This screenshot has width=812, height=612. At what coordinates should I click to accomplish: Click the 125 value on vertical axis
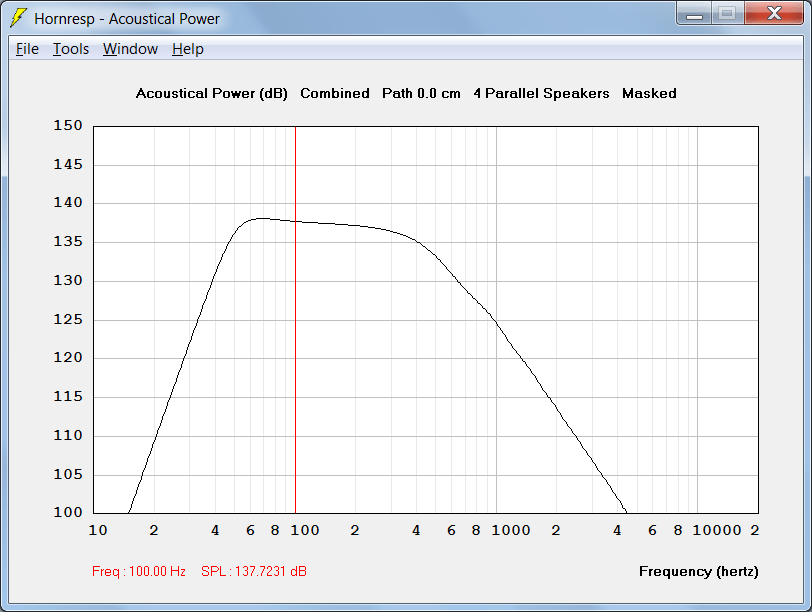coord(68,319)
